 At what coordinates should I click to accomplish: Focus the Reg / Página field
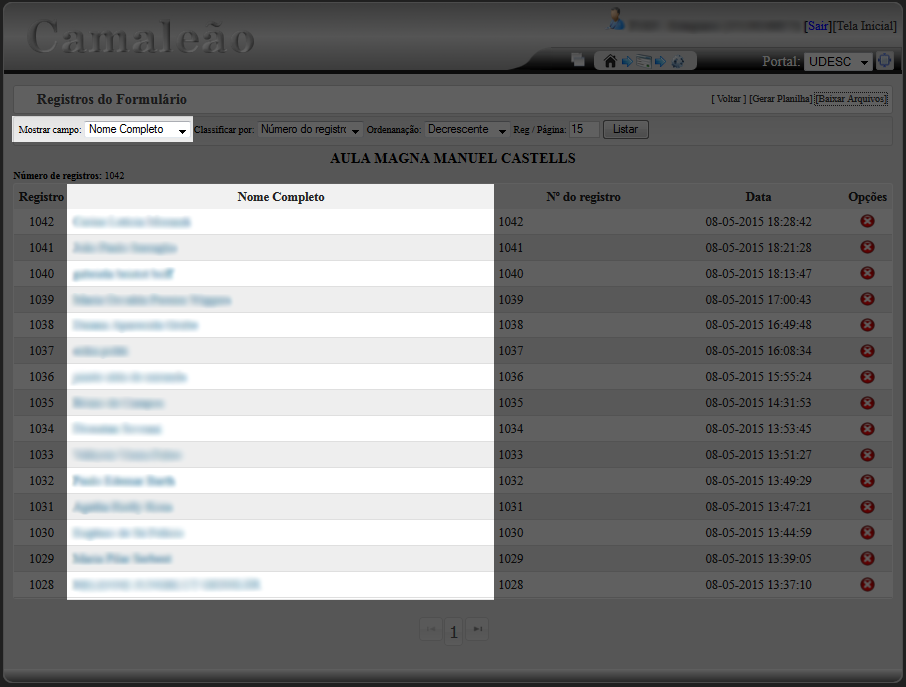pos(584,129)
